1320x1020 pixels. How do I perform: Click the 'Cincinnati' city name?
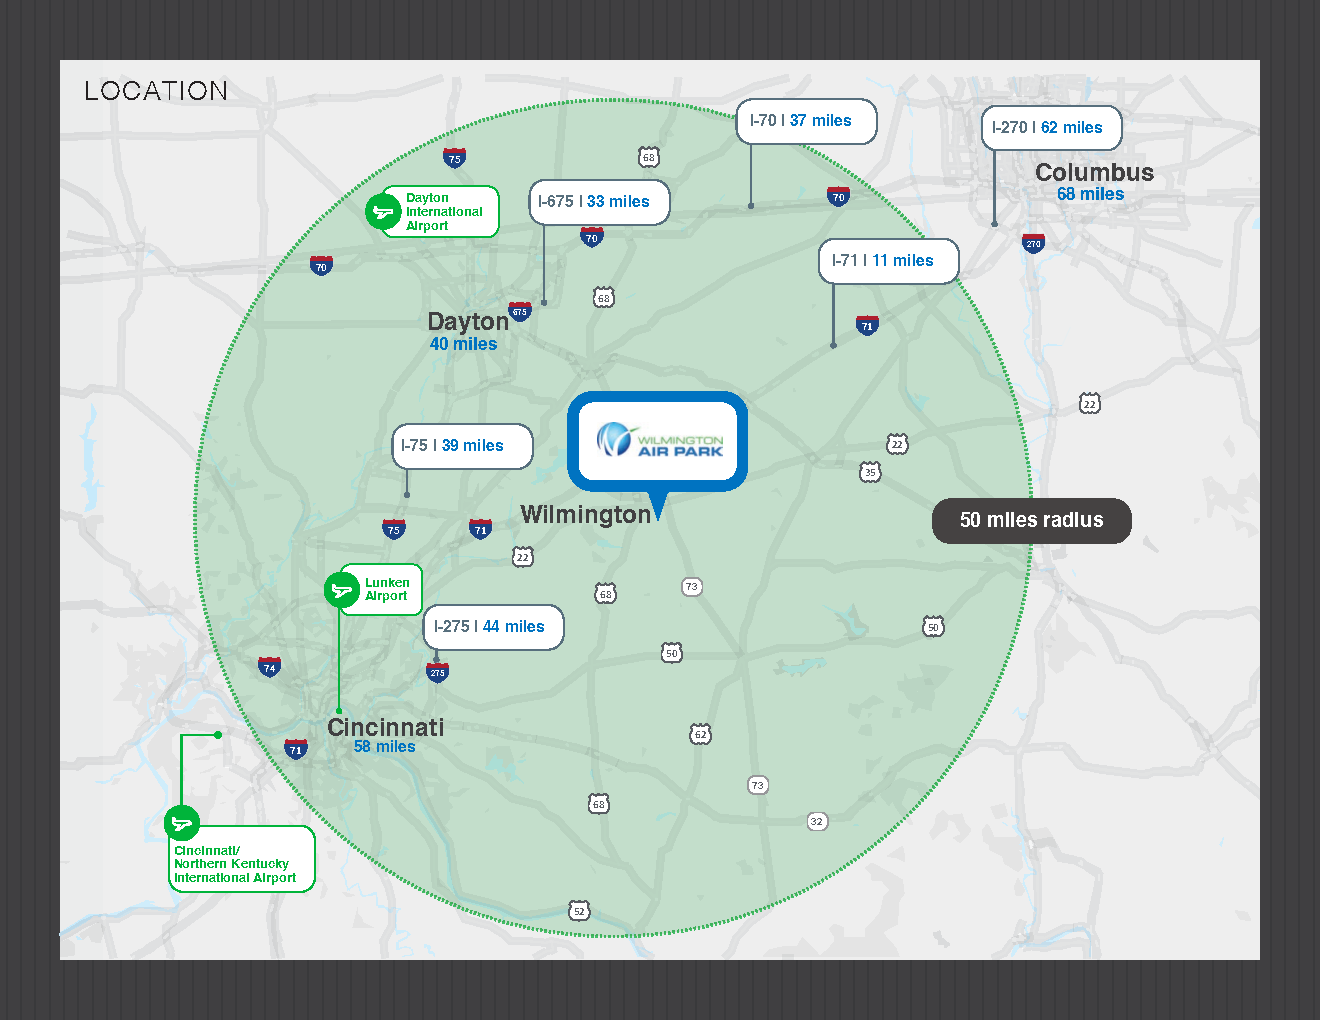(385, 727)
